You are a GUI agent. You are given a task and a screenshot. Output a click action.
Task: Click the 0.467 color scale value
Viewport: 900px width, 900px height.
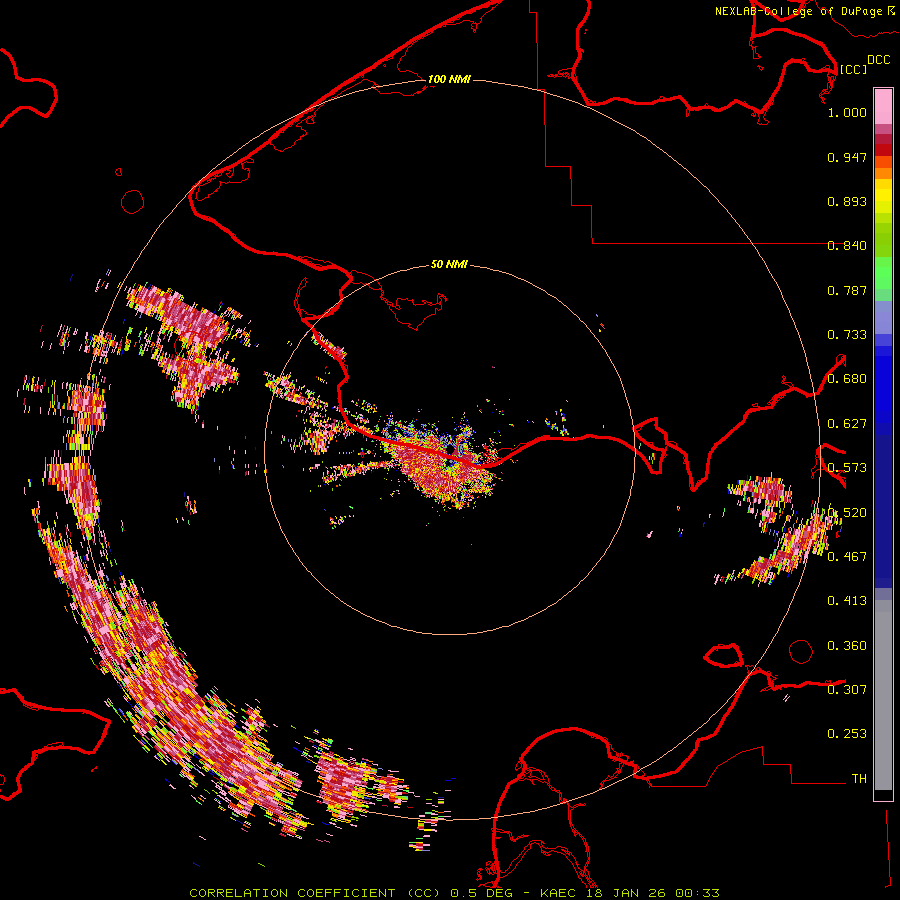point(847,557)
